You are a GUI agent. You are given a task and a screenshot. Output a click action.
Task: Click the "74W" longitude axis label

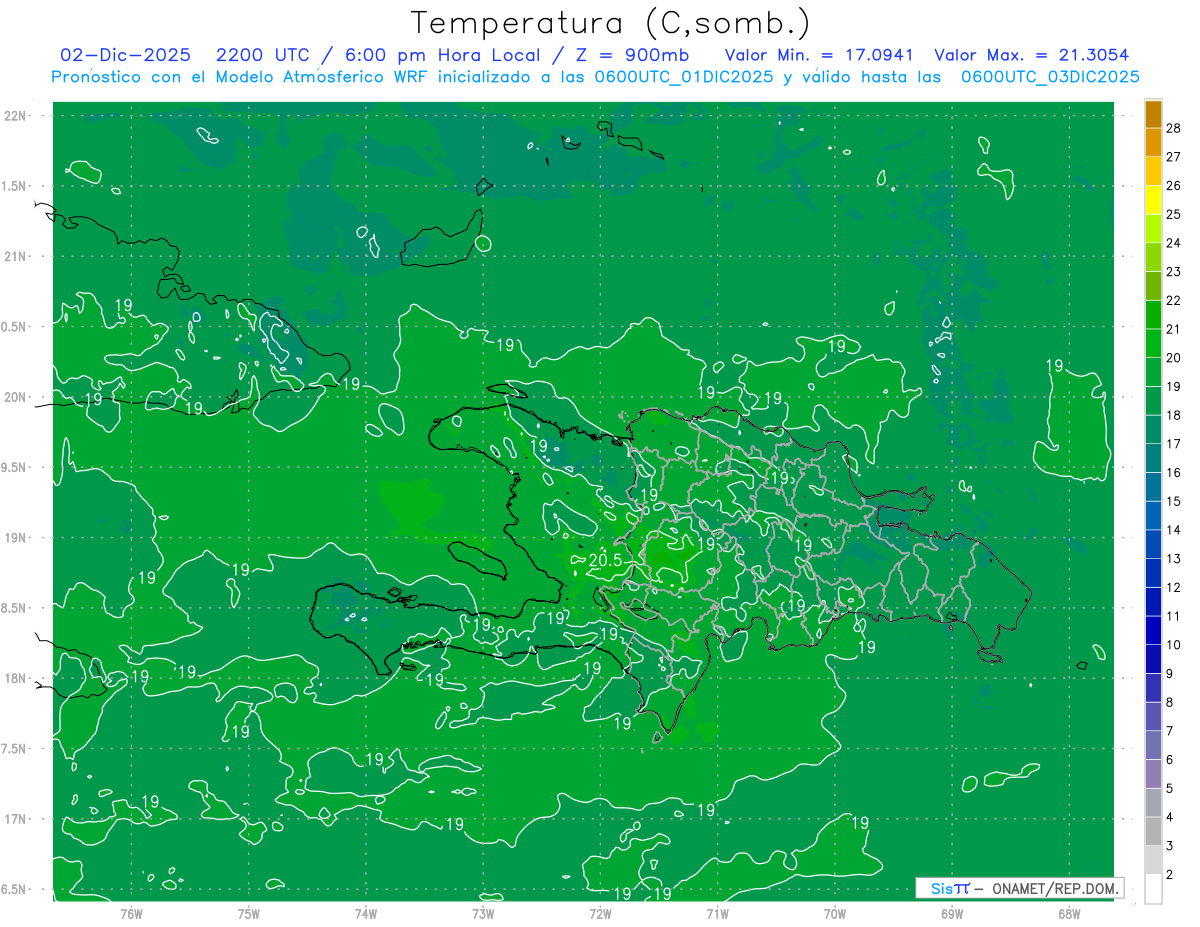(x=366, y=913)
